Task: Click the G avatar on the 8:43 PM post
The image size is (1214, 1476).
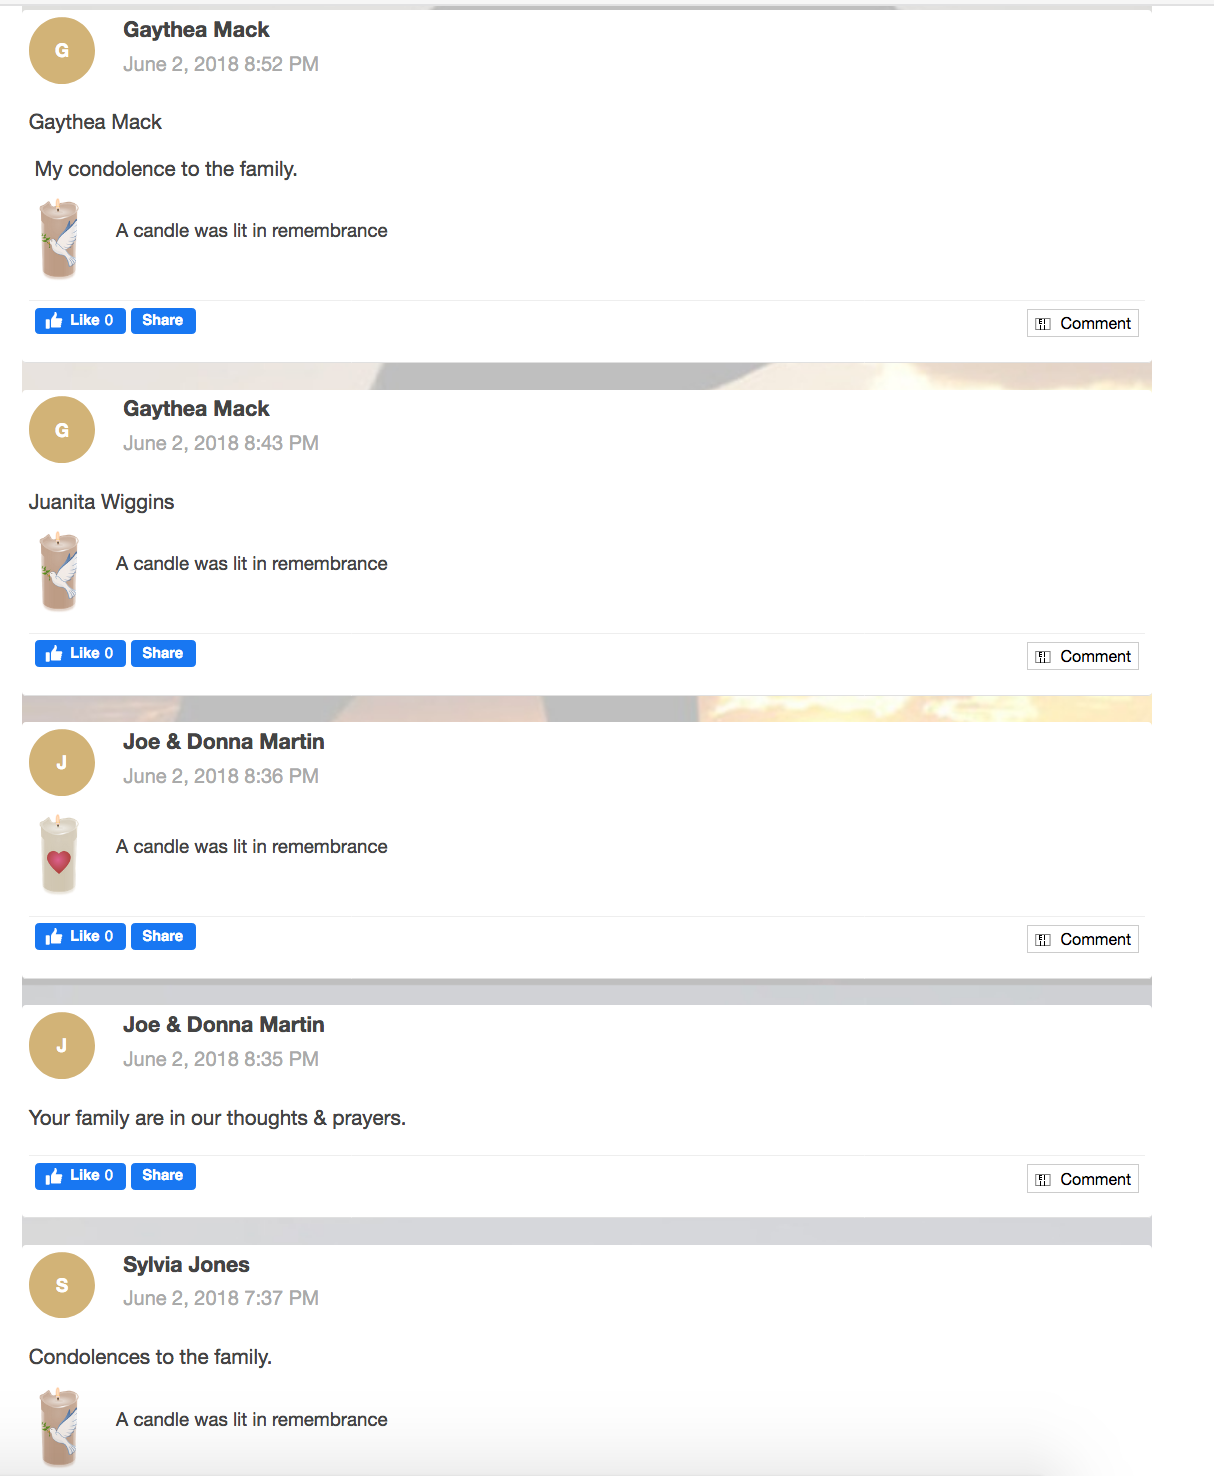Action: [62, 430]
